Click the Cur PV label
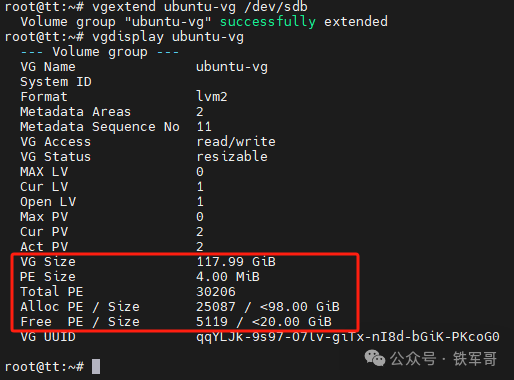The height and width of the screenshot is (380, 514). click(44, 232)
